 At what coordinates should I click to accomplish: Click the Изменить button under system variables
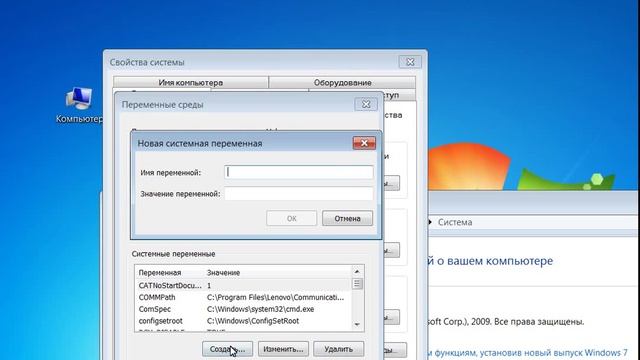pyautogui.click(x=283, y=349)
